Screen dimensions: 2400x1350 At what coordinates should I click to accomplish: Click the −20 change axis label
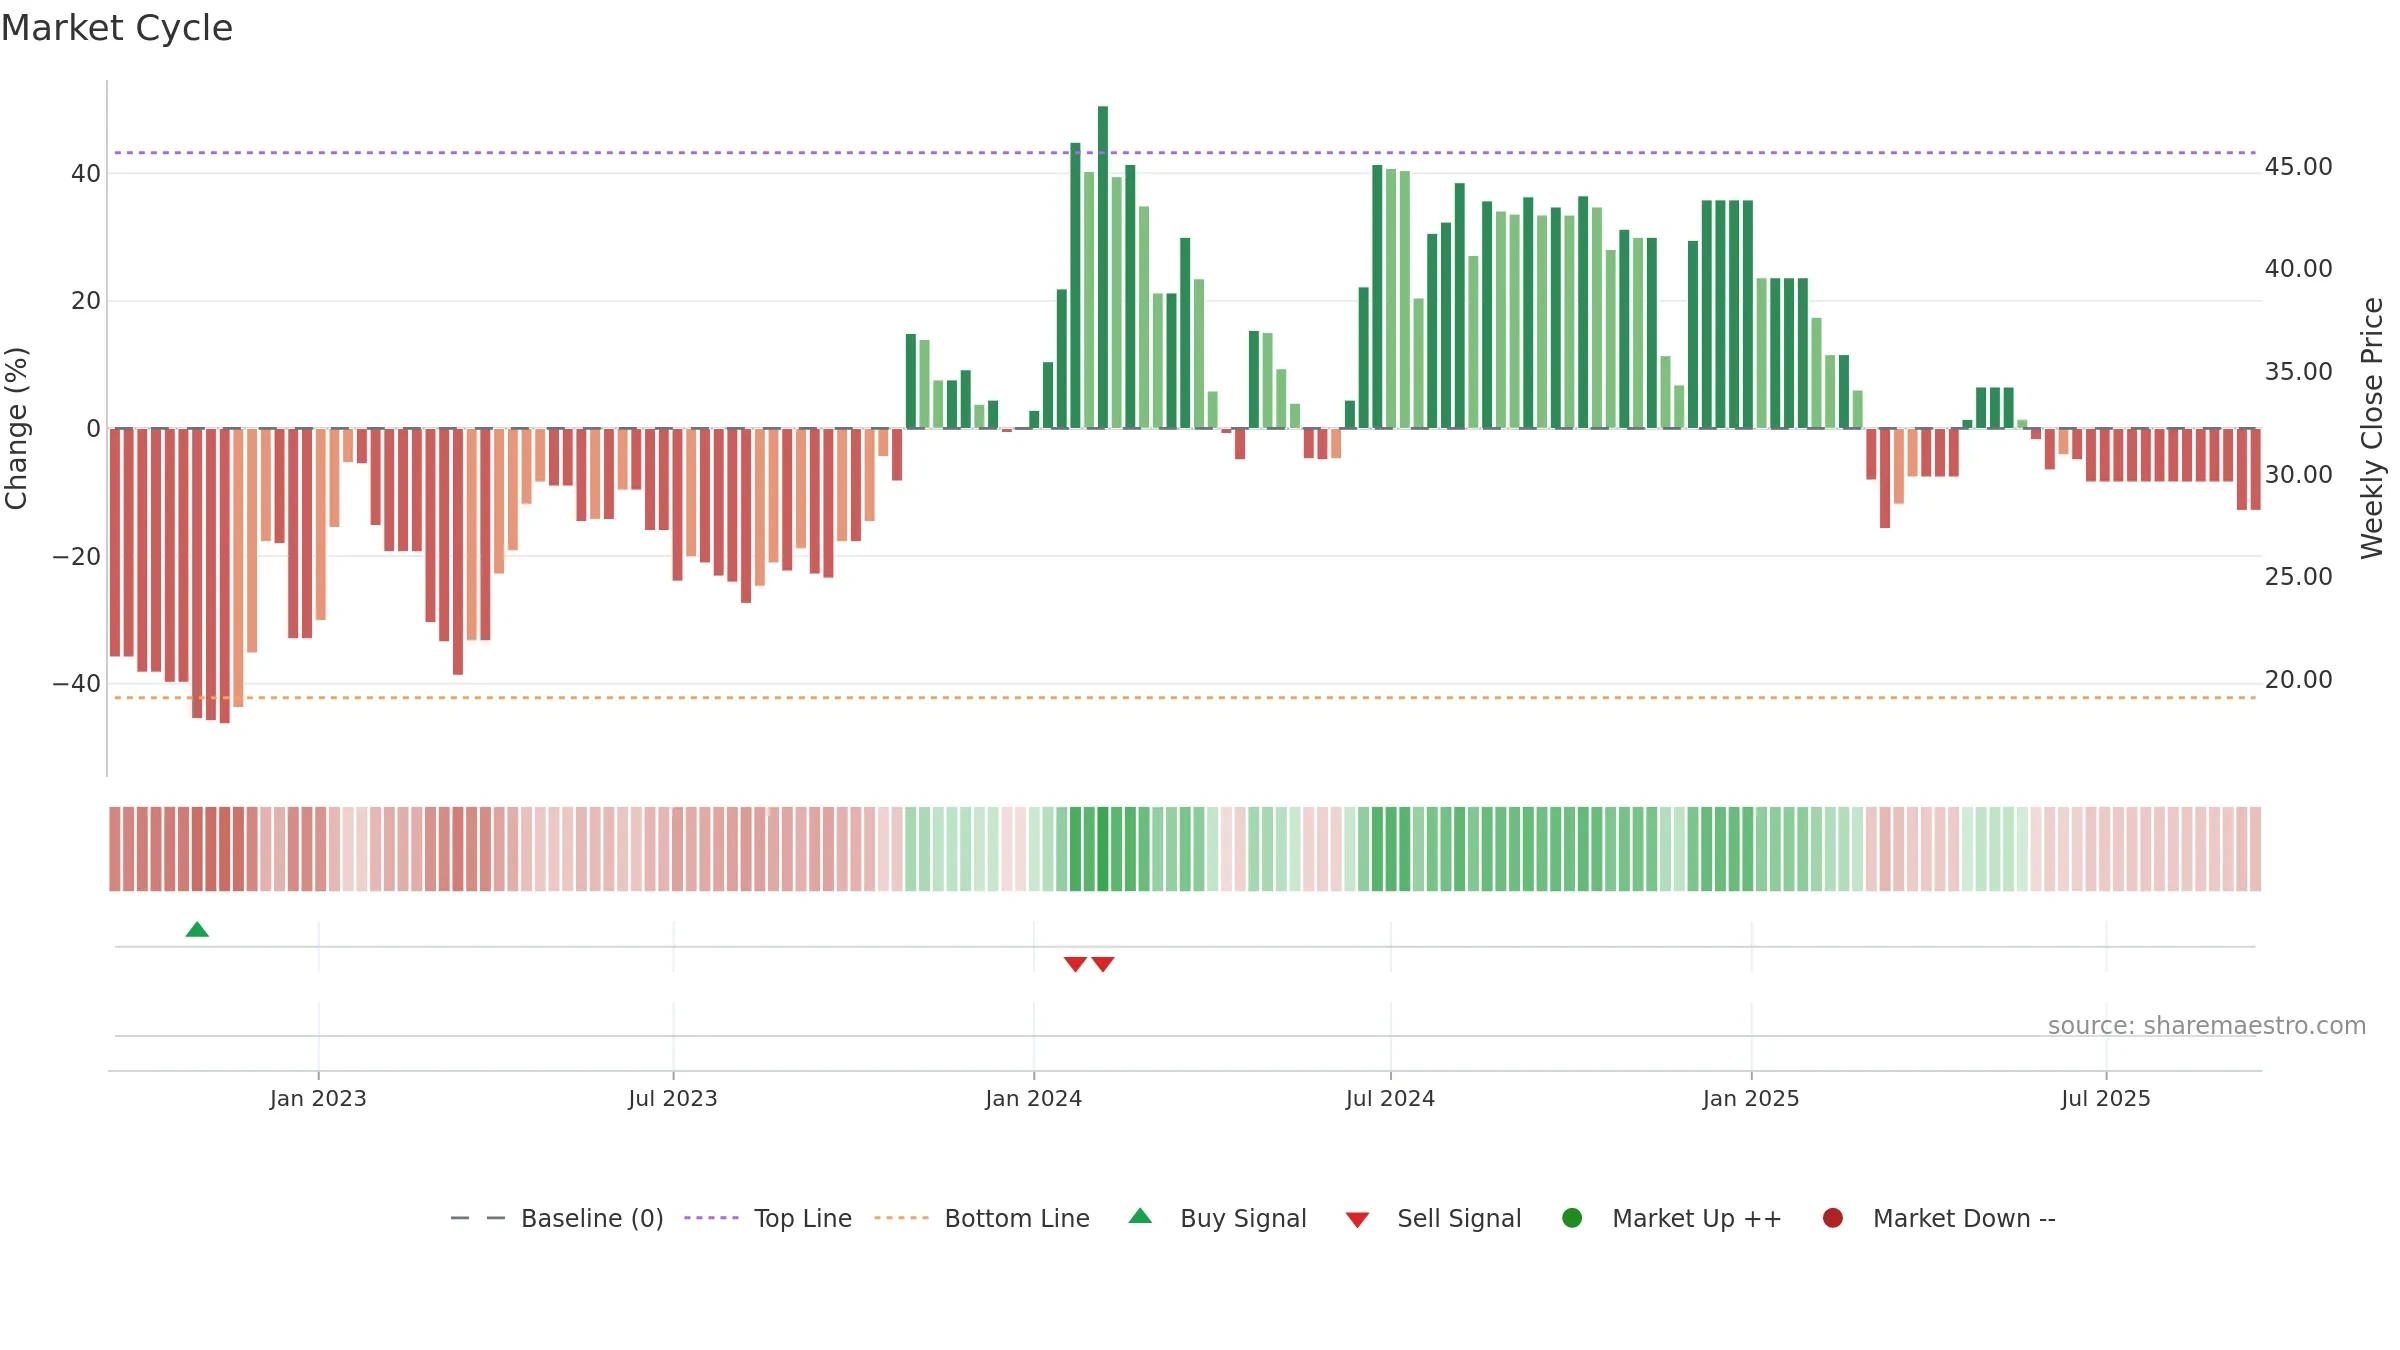coord(77,557)
